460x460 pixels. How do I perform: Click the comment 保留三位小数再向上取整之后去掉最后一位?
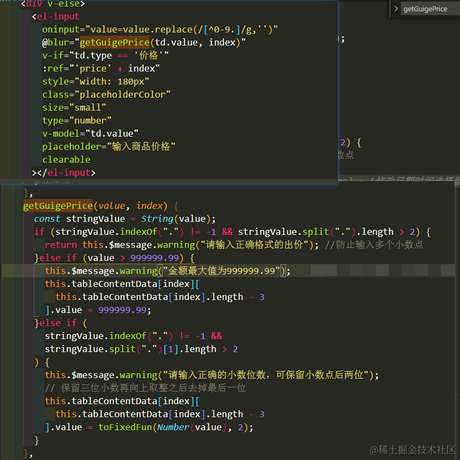point(146,388)
